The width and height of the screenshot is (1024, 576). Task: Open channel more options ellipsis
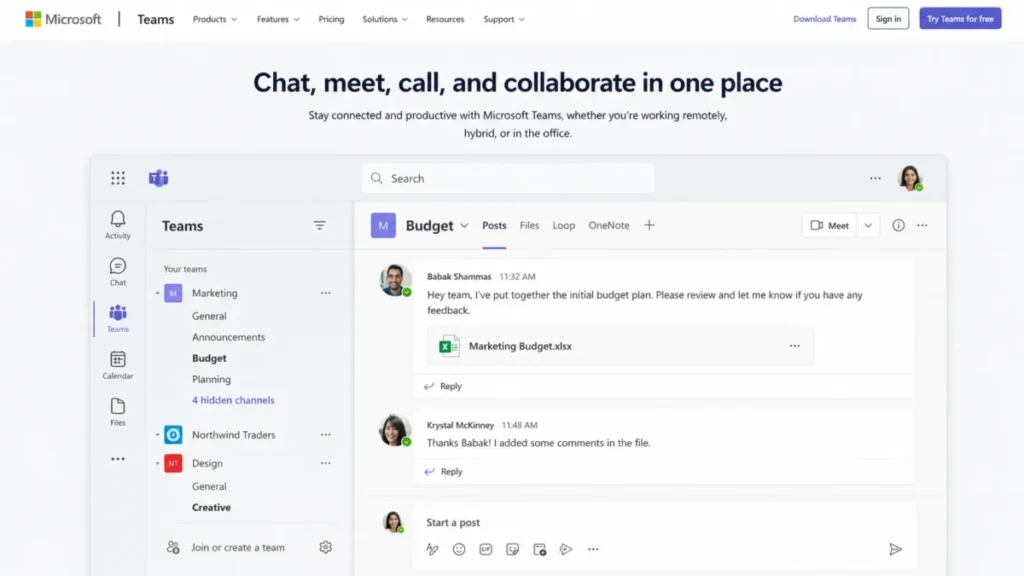coord(922,225)
